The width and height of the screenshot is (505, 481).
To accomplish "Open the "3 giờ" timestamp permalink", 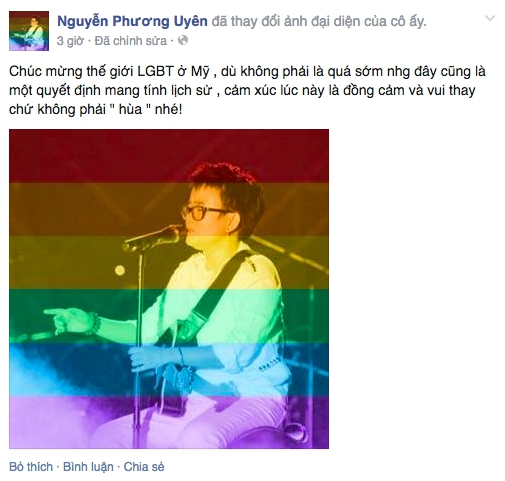I will [x=70, y=41].
